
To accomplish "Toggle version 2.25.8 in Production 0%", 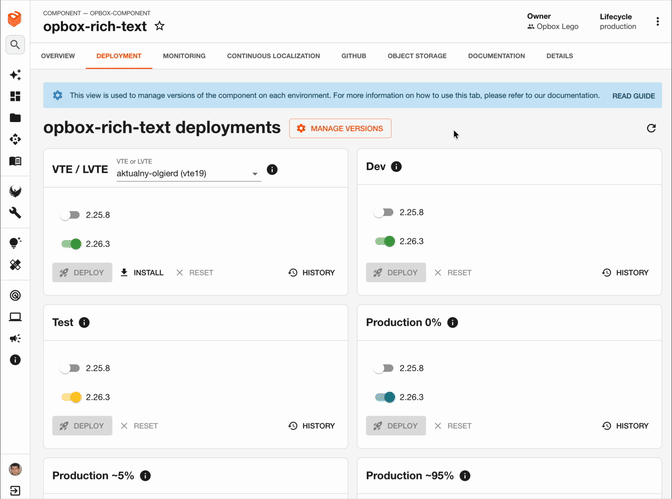I will [384, 368].
